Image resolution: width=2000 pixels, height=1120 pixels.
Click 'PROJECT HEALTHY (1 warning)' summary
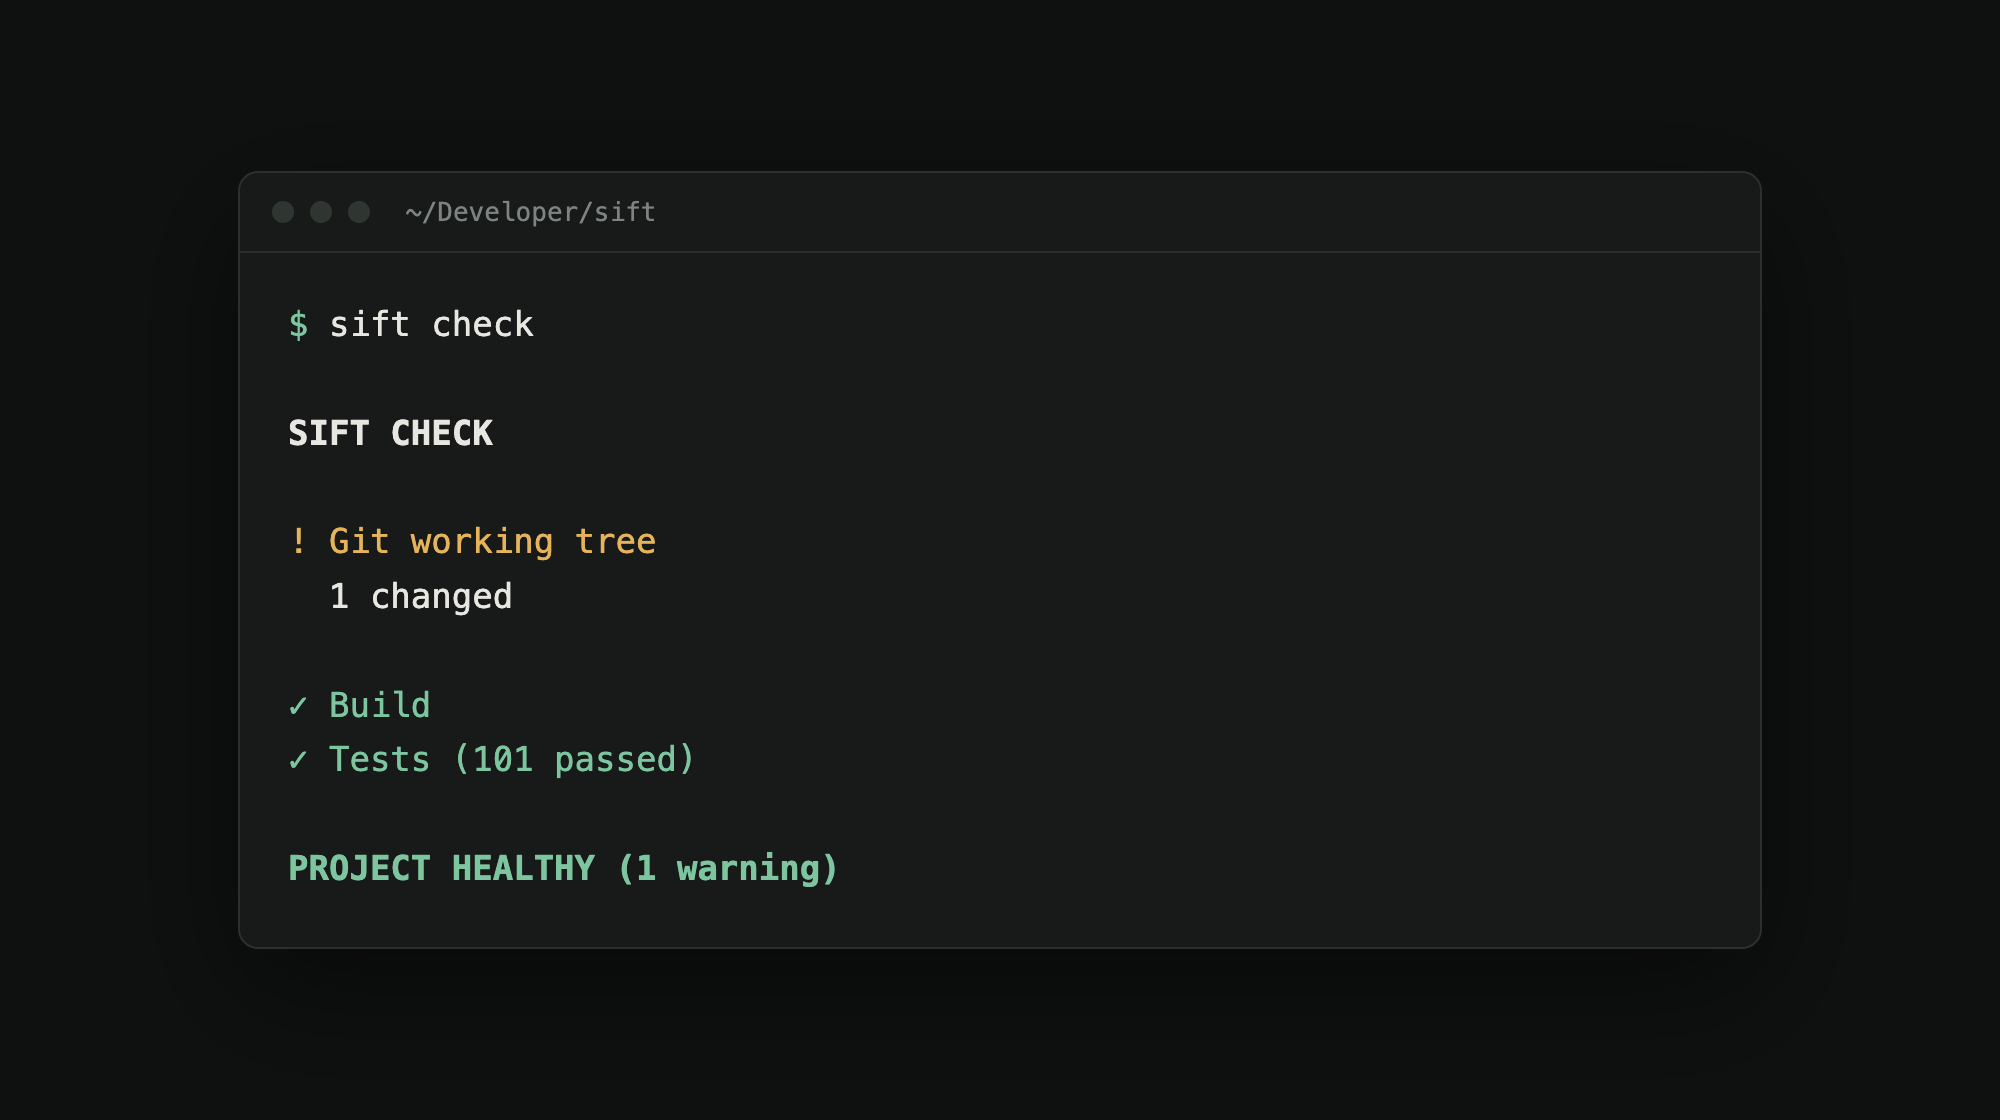[563, 868]
